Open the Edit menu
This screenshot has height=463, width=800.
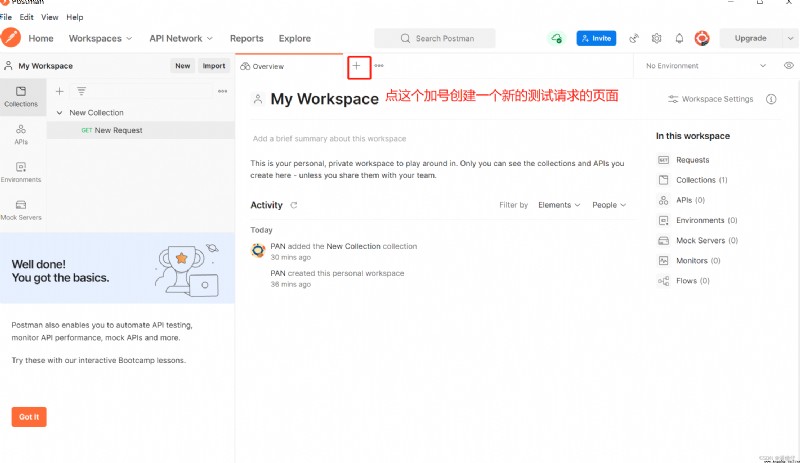[27, 17]
